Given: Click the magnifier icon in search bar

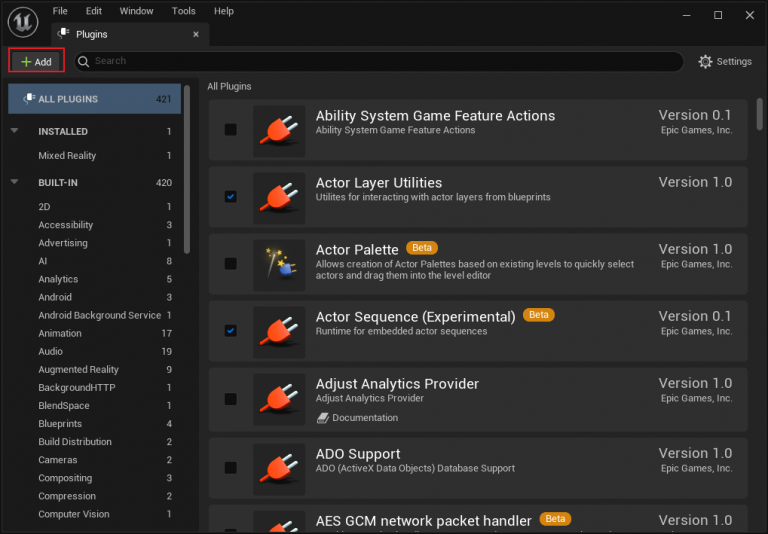Looking at the screenshot, I should (85, 62).
